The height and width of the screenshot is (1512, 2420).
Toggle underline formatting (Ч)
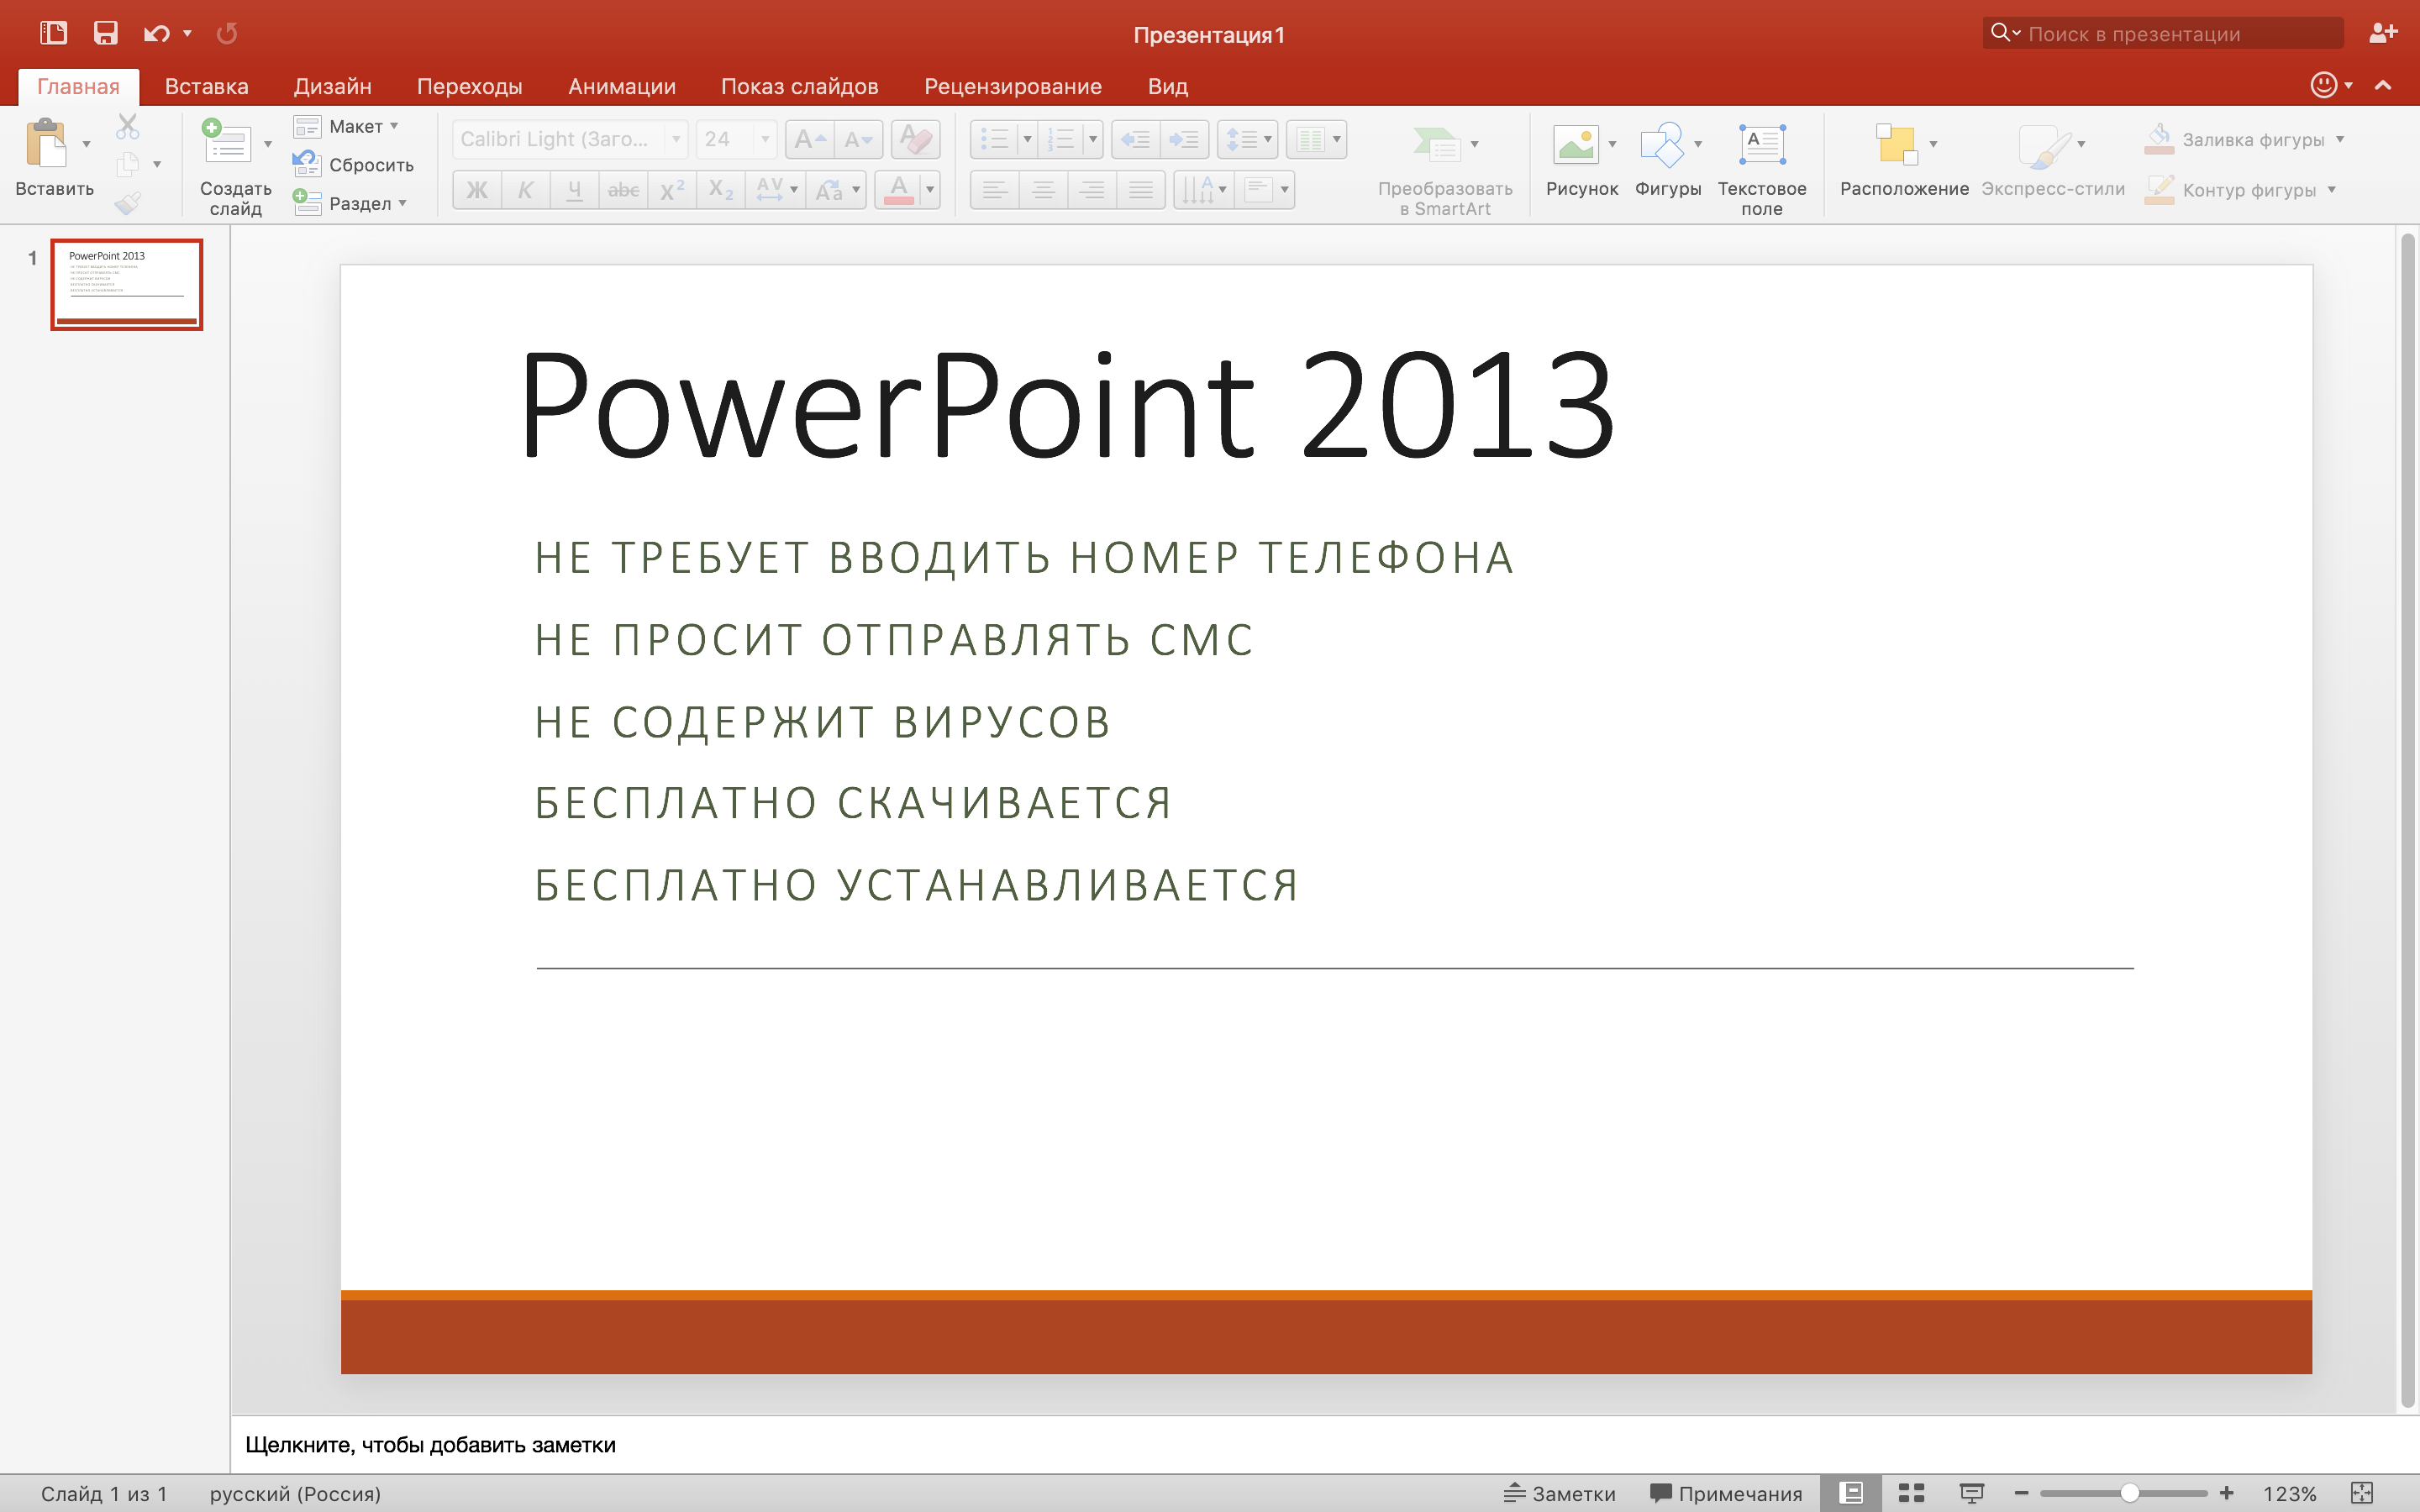tap(573, 189)
